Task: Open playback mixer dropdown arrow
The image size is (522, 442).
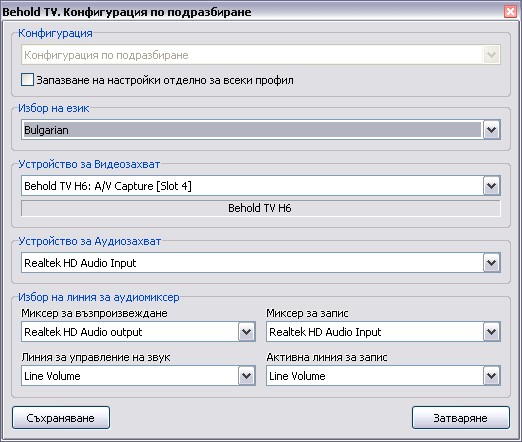Action: (247, 332)
